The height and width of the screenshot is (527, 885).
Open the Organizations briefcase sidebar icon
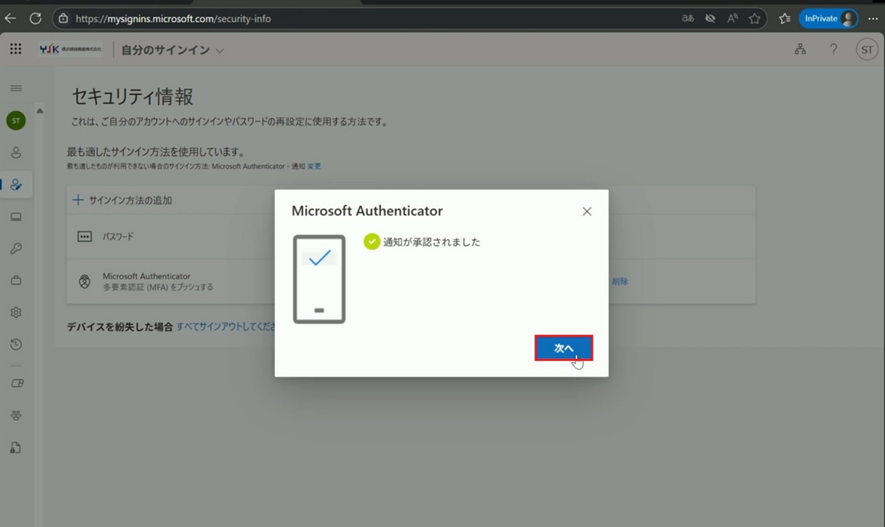[16, 281]
